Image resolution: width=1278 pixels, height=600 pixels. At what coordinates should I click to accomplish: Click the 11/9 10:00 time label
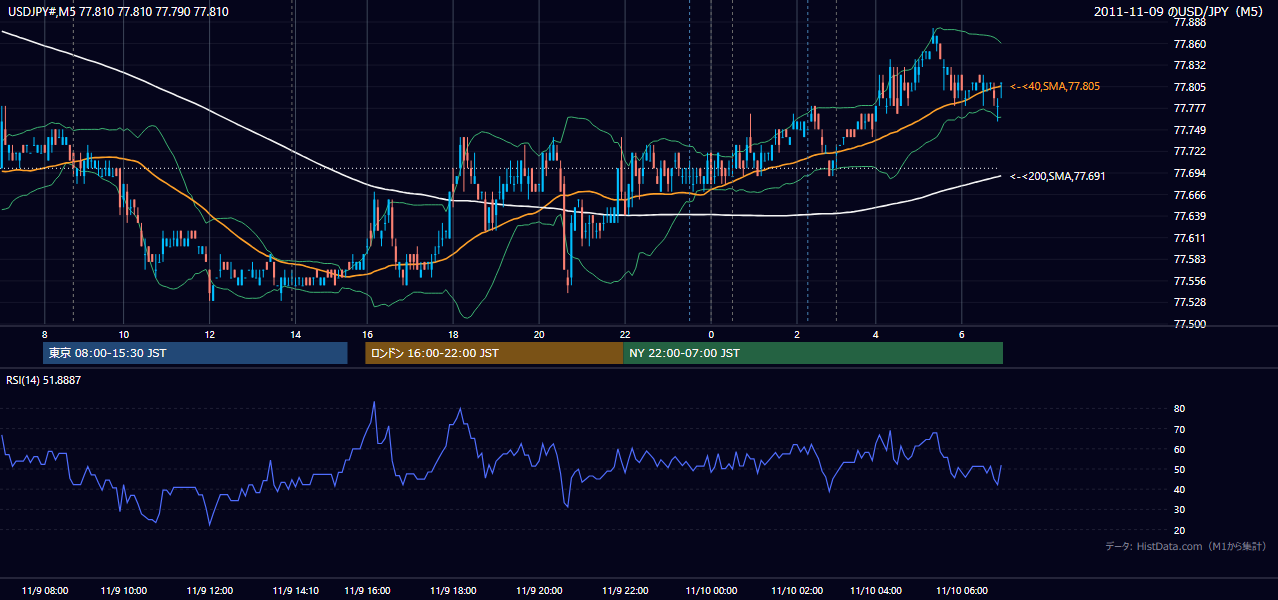(x=124, y=590)
